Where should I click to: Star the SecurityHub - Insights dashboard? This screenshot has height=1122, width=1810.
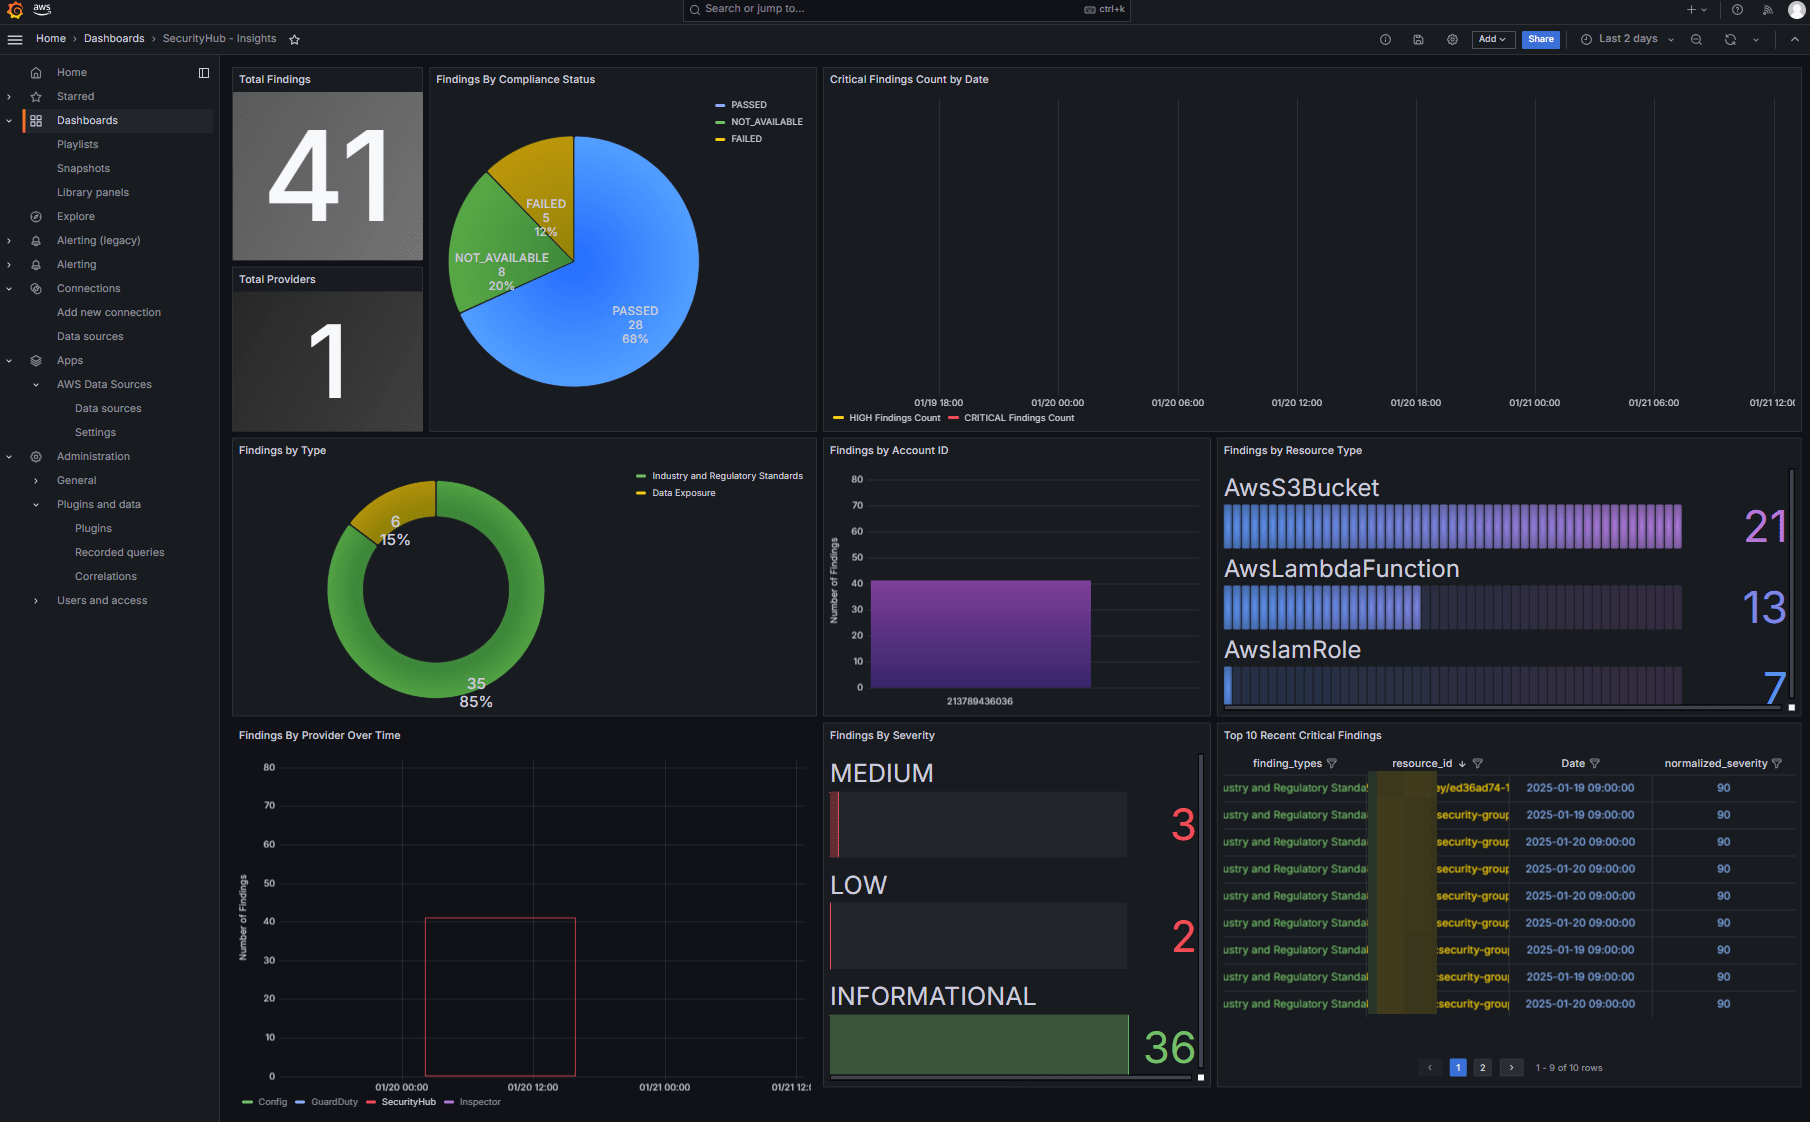coord(294,39)
